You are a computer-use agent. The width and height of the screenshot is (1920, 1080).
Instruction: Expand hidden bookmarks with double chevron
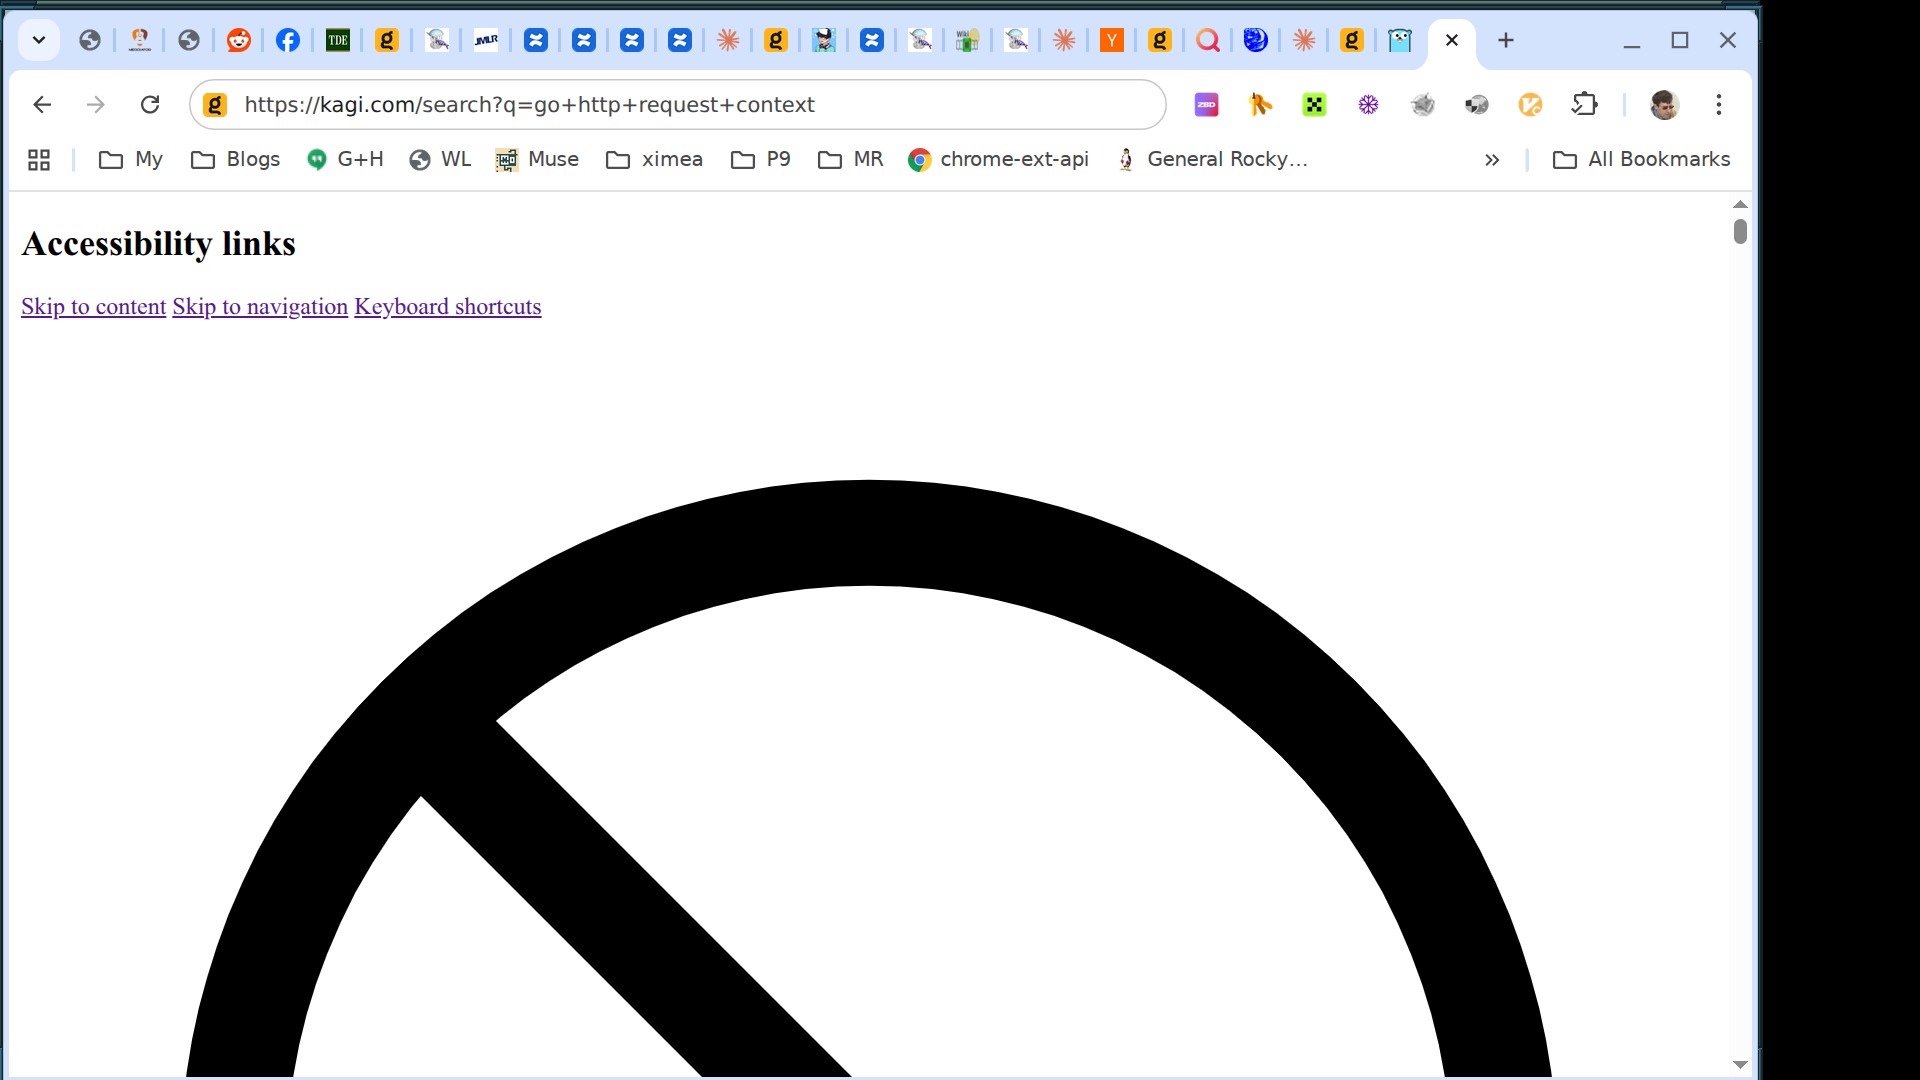1492,160
